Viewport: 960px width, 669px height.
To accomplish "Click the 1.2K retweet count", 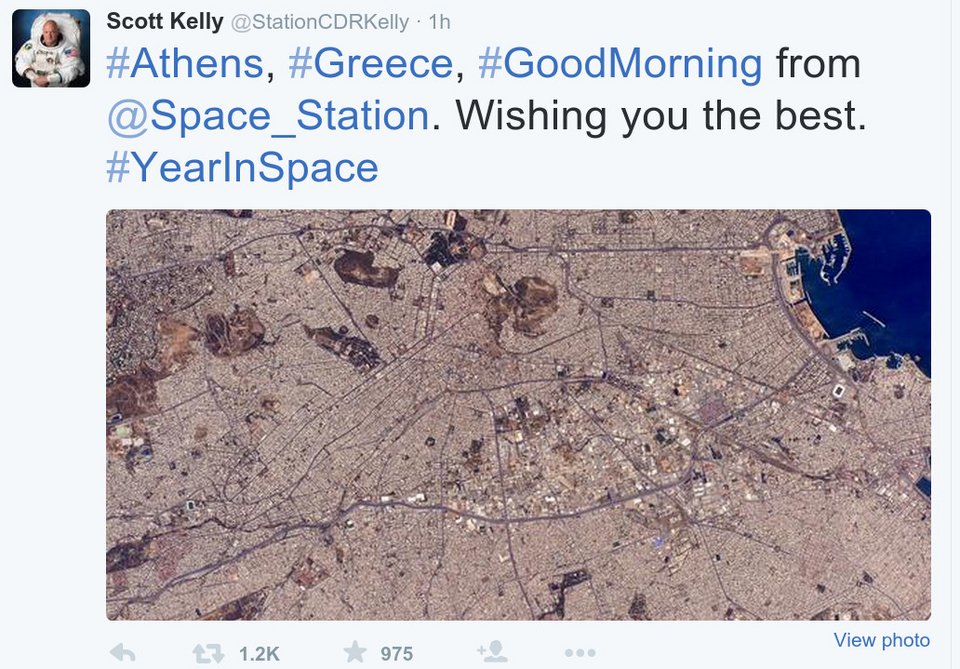I will 259,654.
